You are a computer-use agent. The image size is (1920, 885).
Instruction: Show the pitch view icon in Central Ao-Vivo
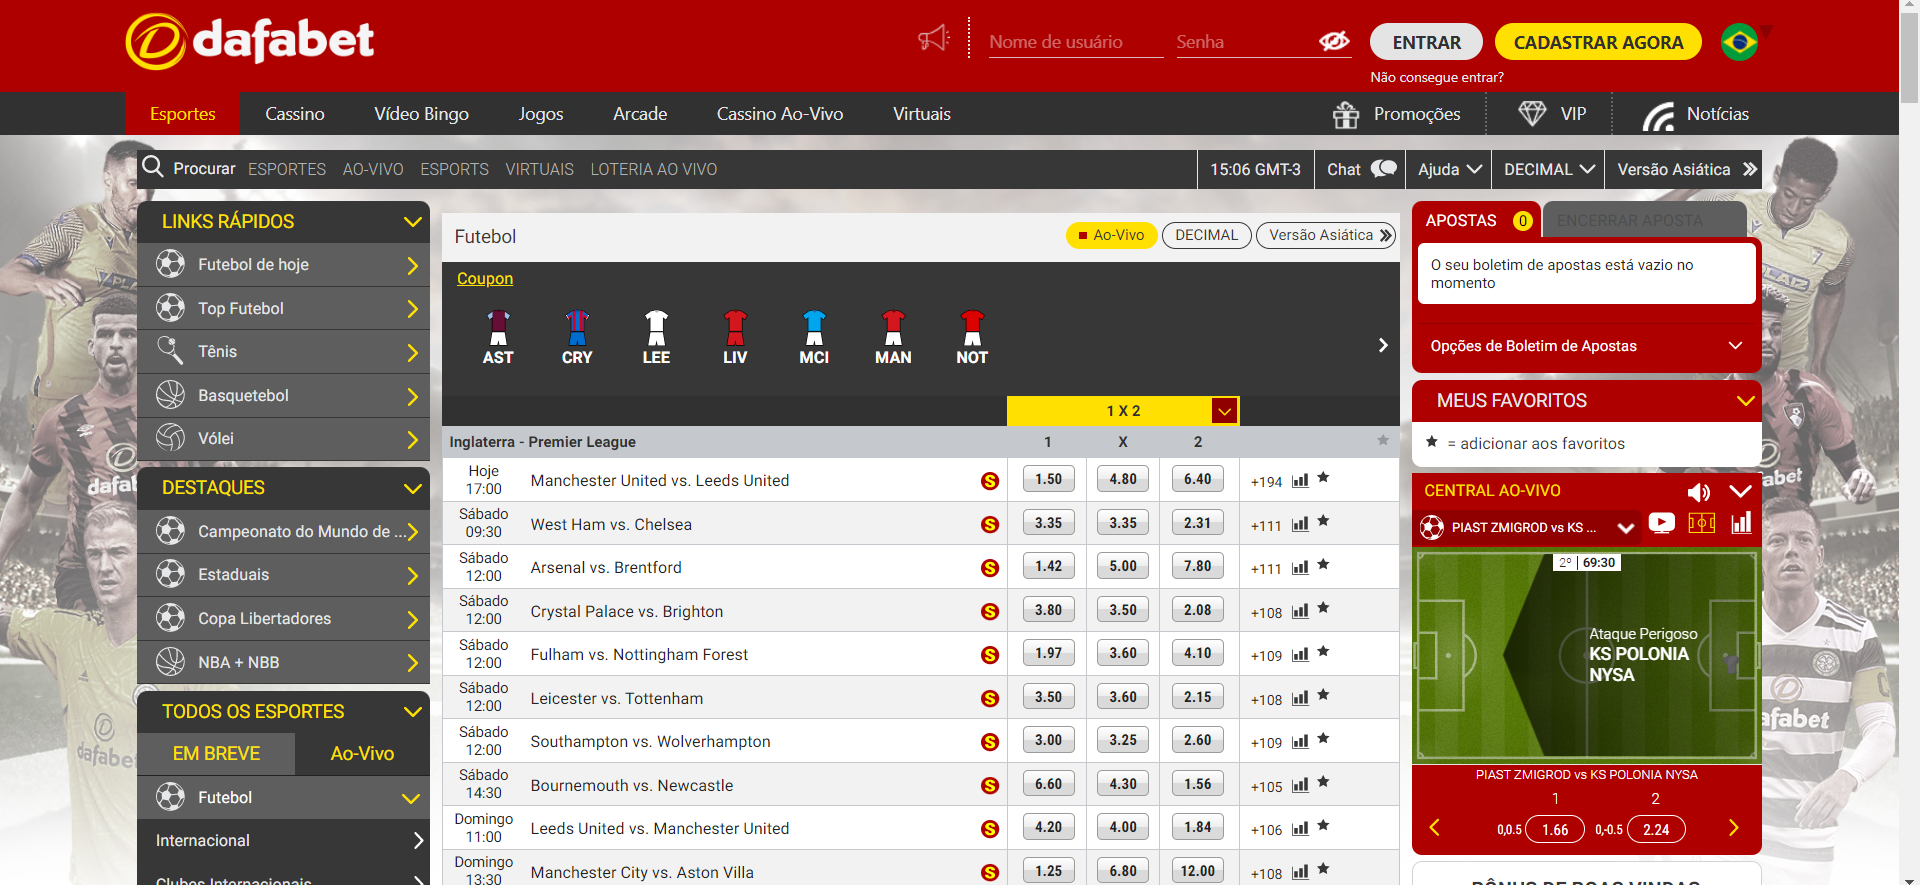tap(1702, 523)
